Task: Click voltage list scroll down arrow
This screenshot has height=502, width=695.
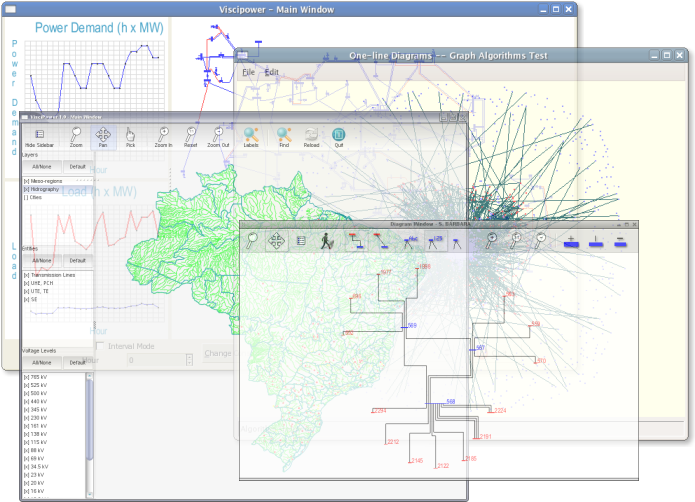Action: pyautogui.click(x=90, y=494)
